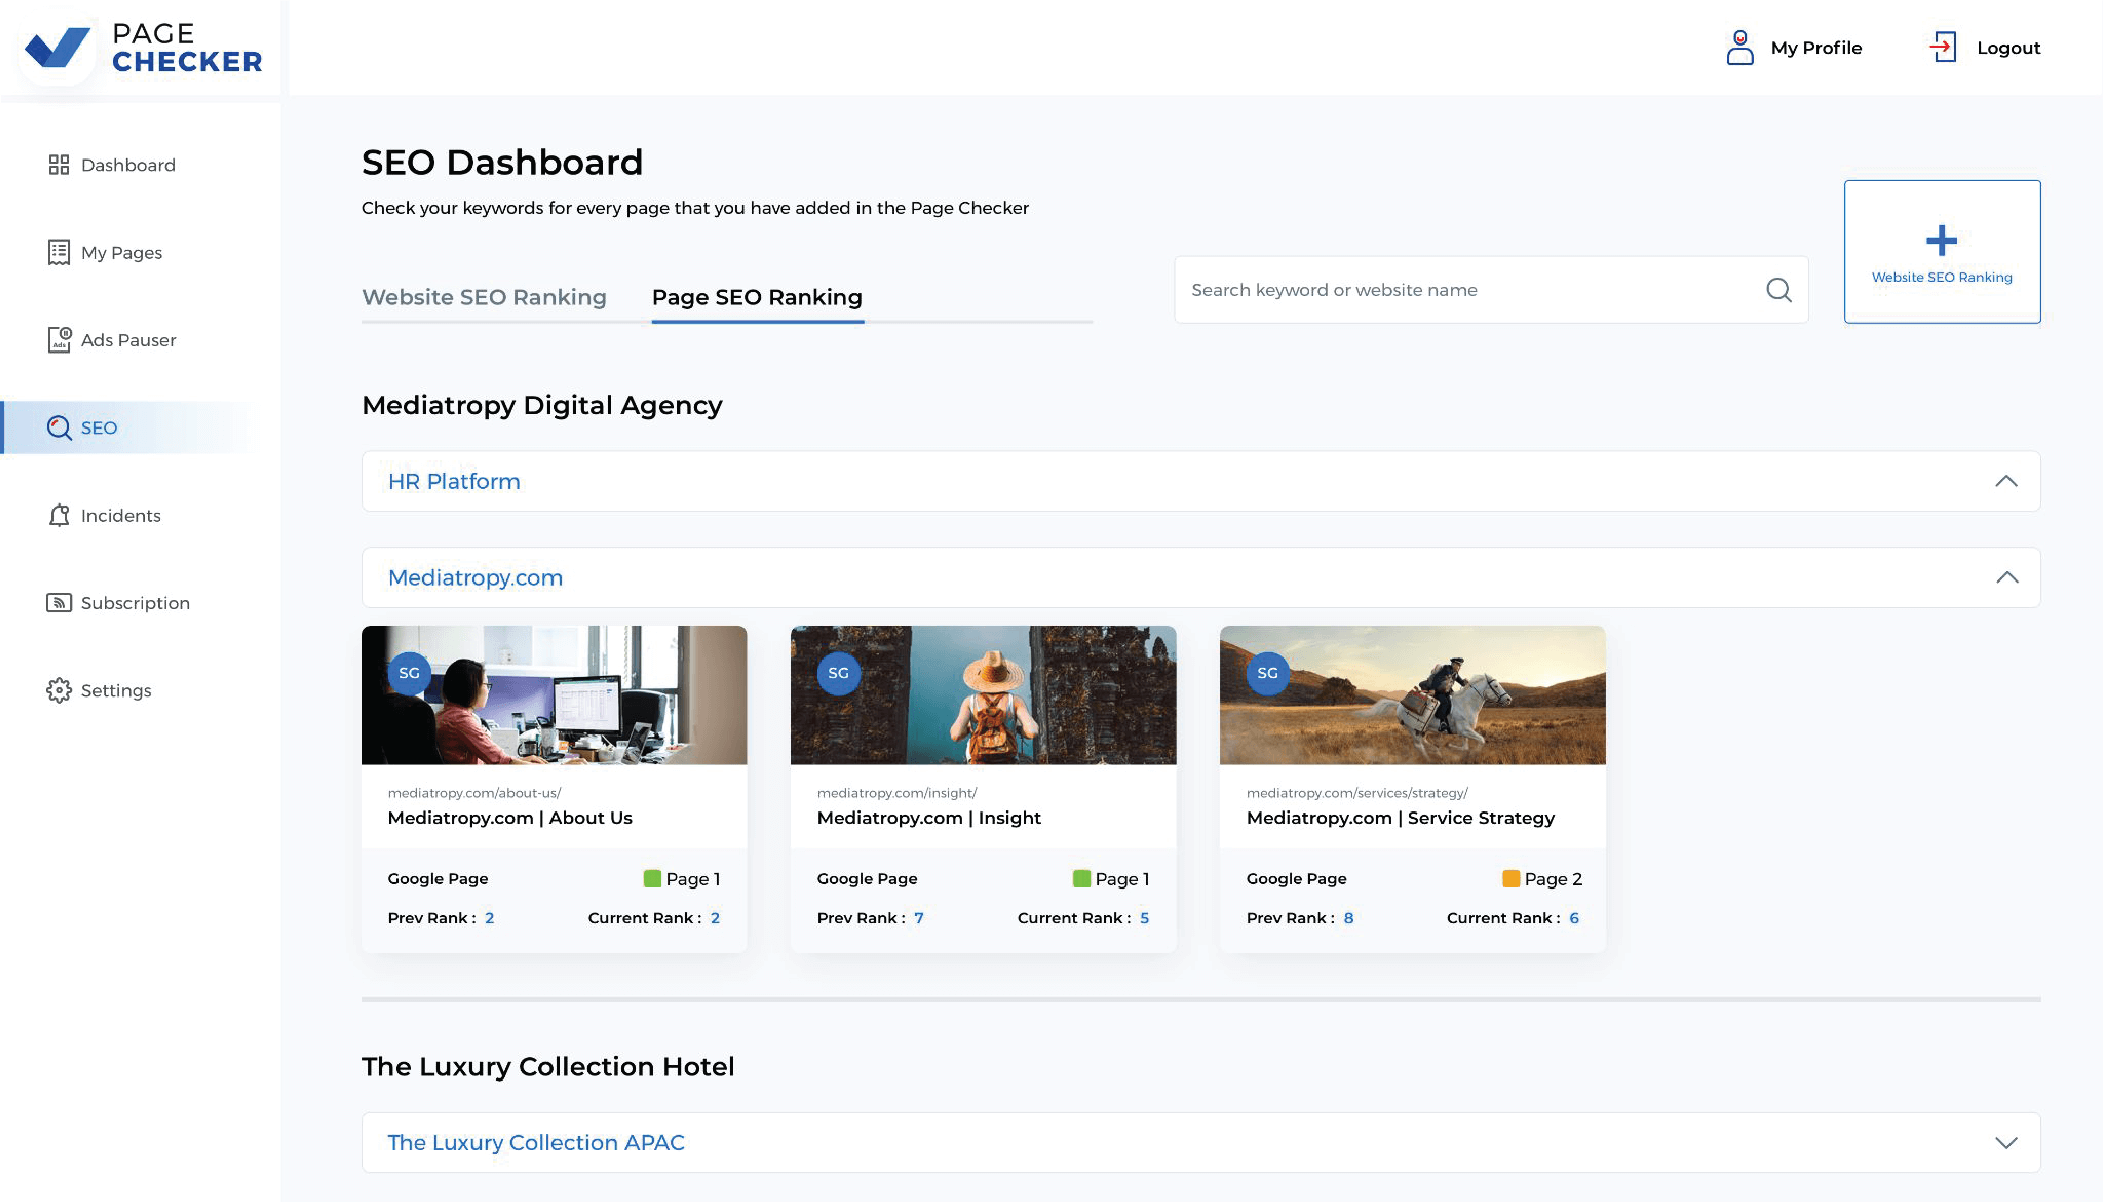Click the SG badge on About Us card
The image size is (2103, 1202).
409,673
